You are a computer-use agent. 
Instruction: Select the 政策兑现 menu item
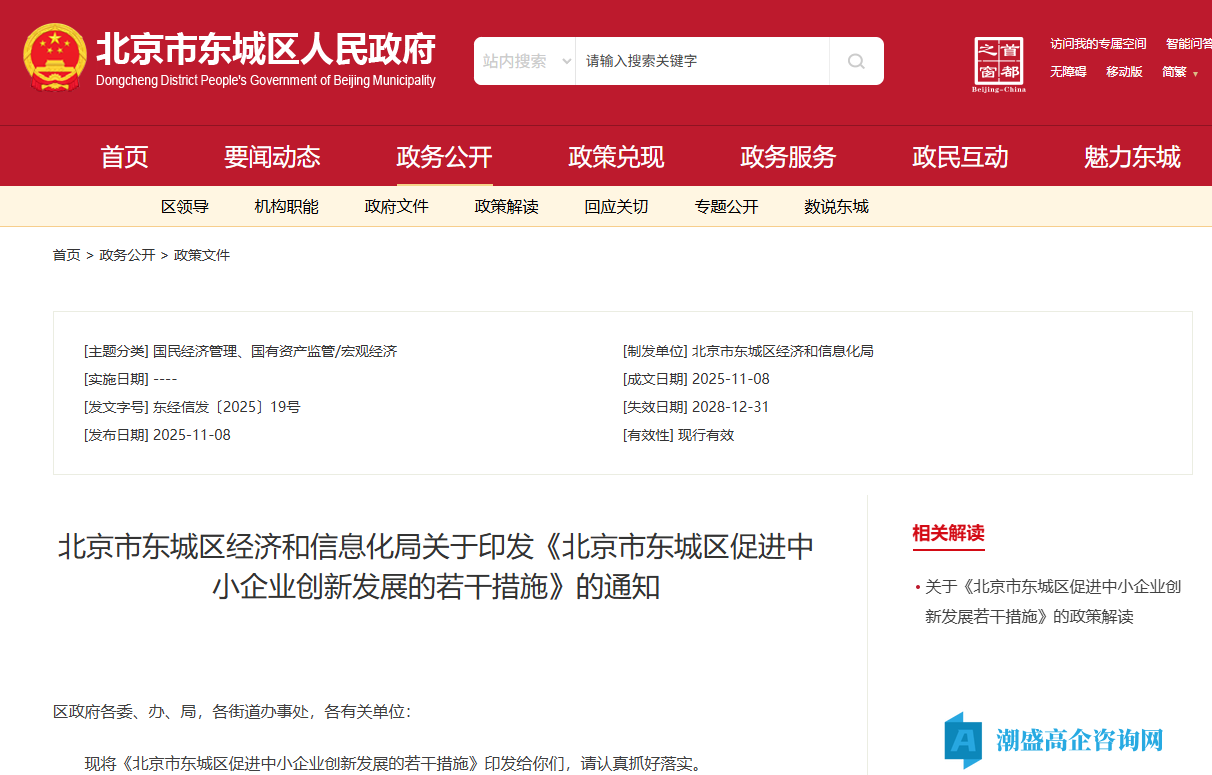[x=616, y=156]
